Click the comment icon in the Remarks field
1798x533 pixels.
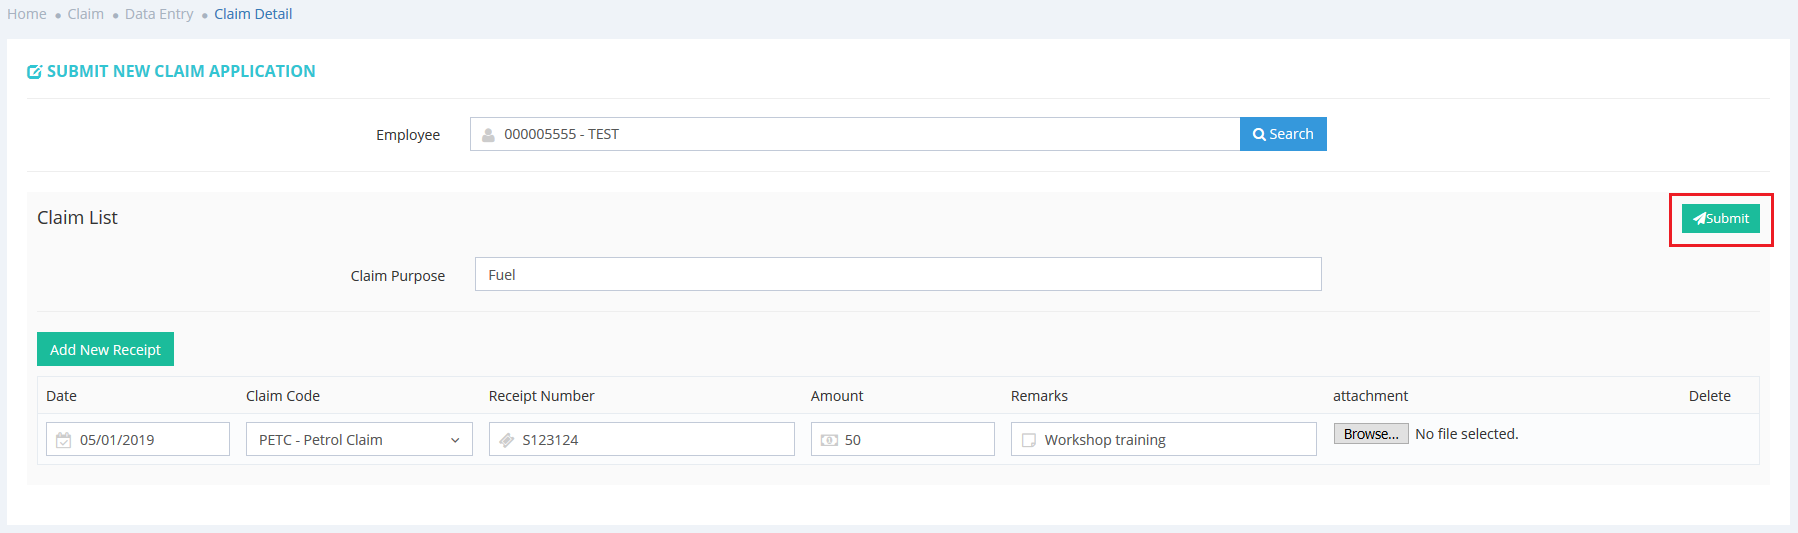(1029, 440)
